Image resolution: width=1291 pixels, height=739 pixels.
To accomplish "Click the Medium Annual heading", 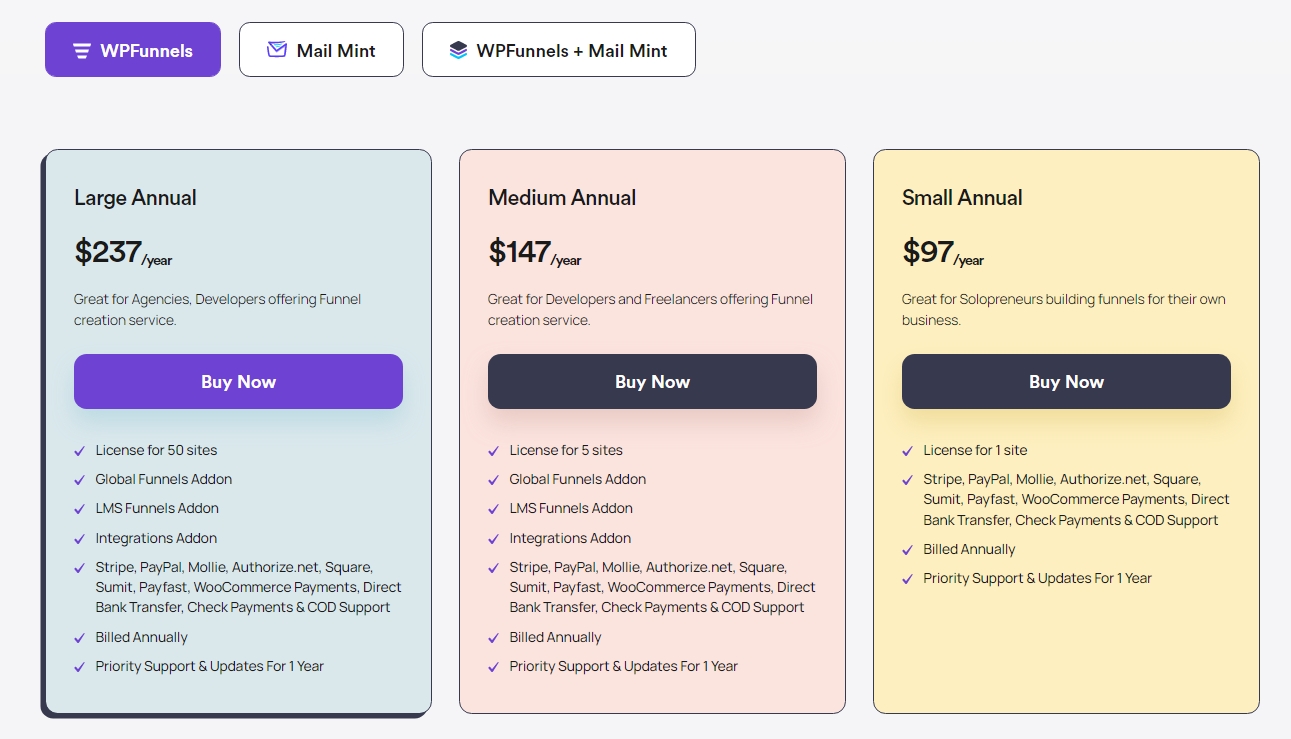I will pyautogui.click(x=562, y=198).
